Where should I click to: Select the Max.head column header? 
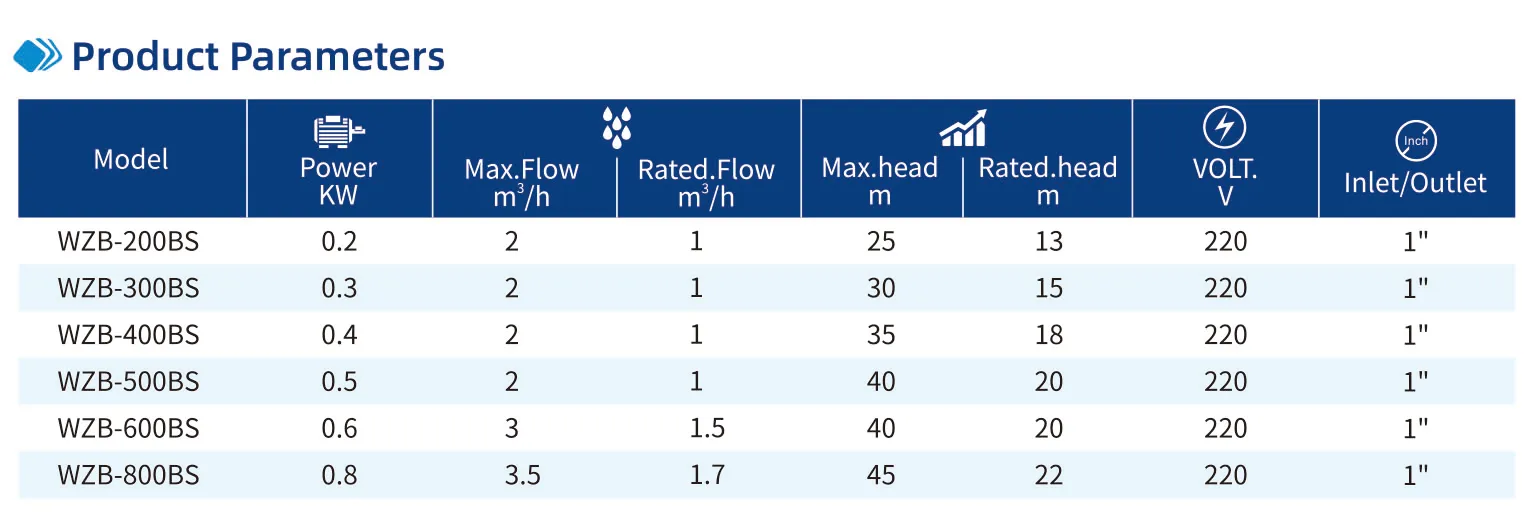(x=880, y=180)
